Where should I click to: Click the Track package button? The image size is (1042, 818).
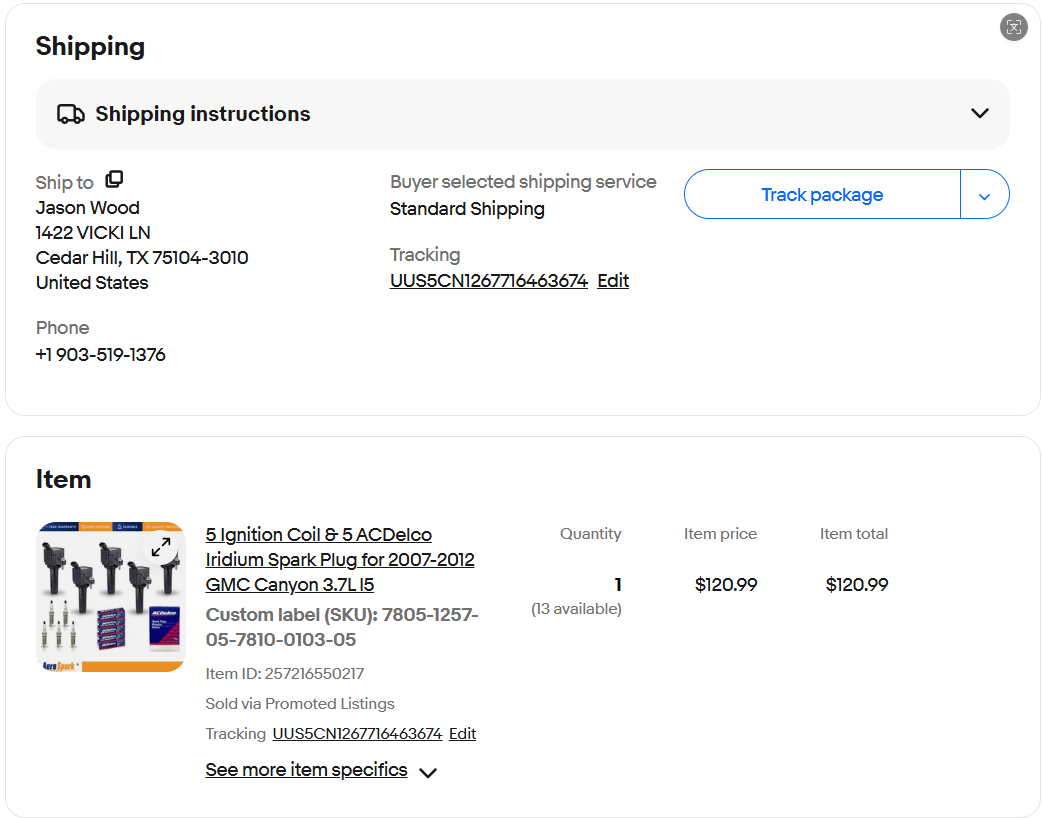pos(821,195)
